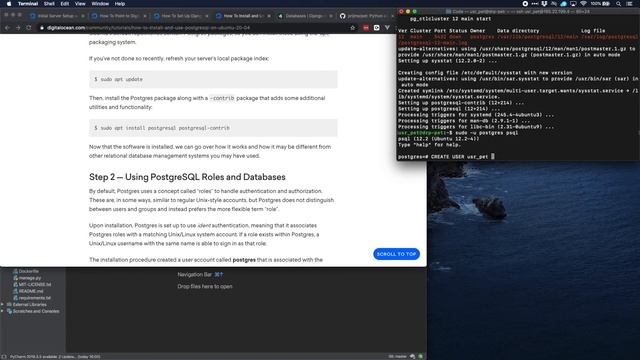Toggle PyCharm tool window icon at status bar left

[4, 357]
